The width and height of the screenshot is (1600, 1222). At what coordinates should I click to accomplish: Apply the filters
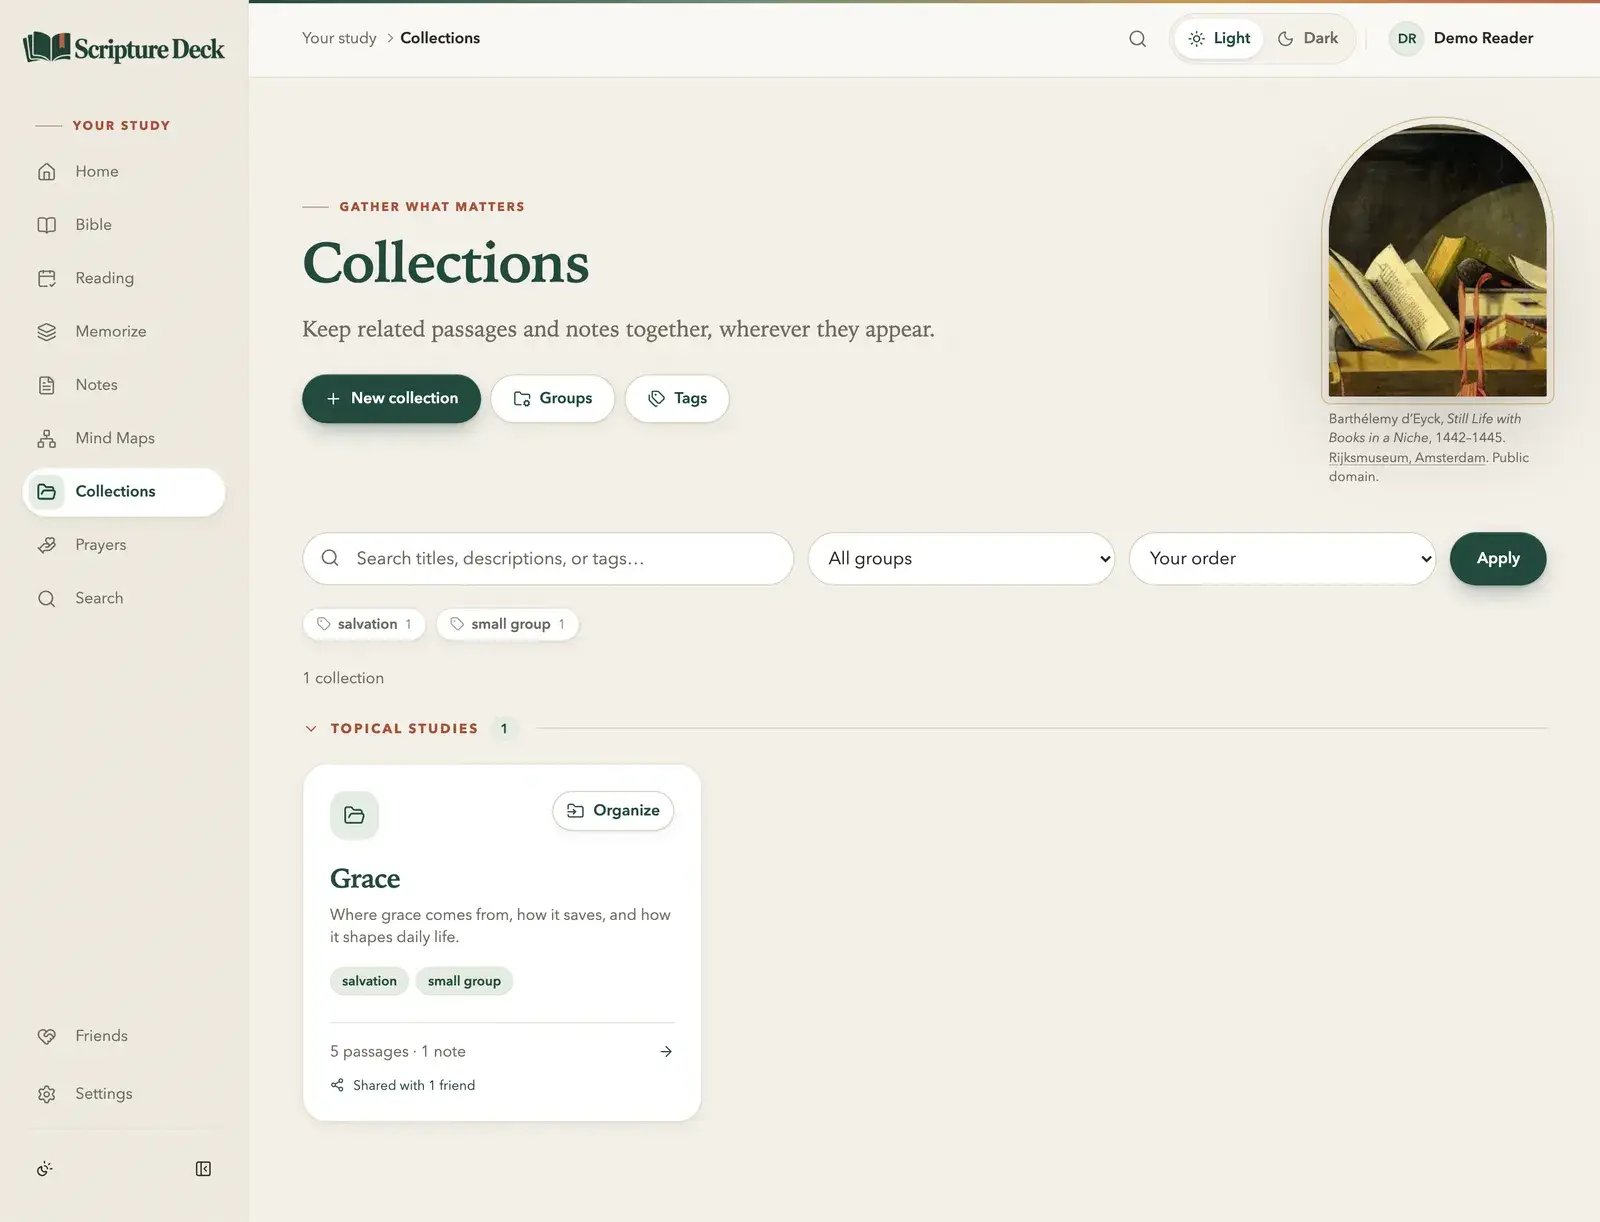[1498, 559]
